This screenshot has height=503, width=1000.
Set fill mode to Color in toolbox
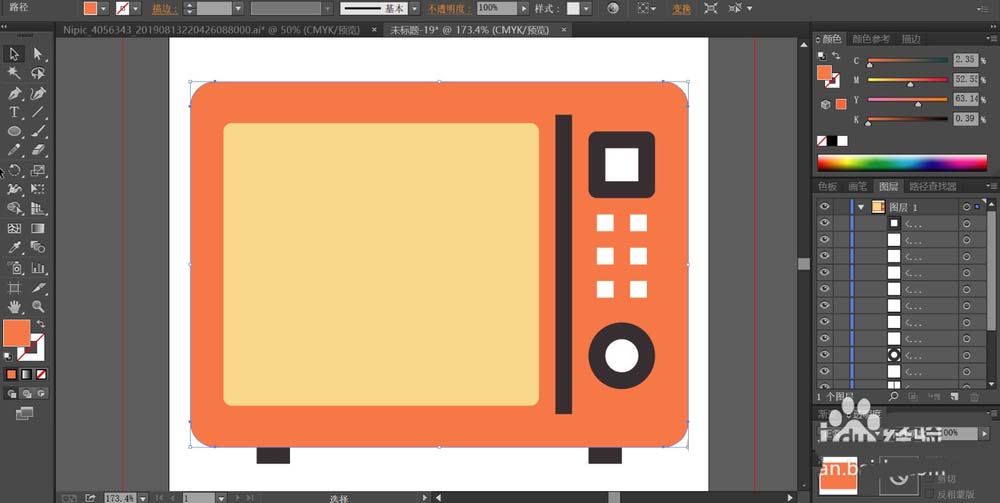point(11,374)
